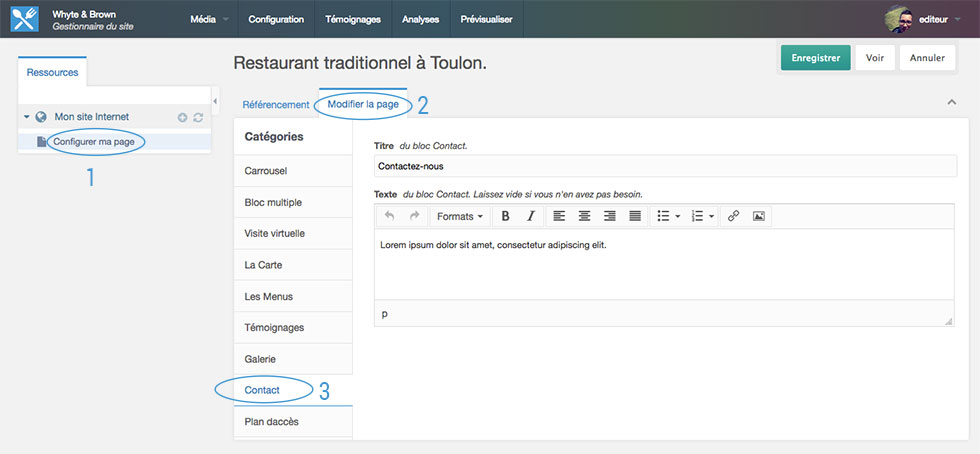This screenshot has width=980, height=454.
Task: Open the Formats dropdown
Action: point(460,216)
